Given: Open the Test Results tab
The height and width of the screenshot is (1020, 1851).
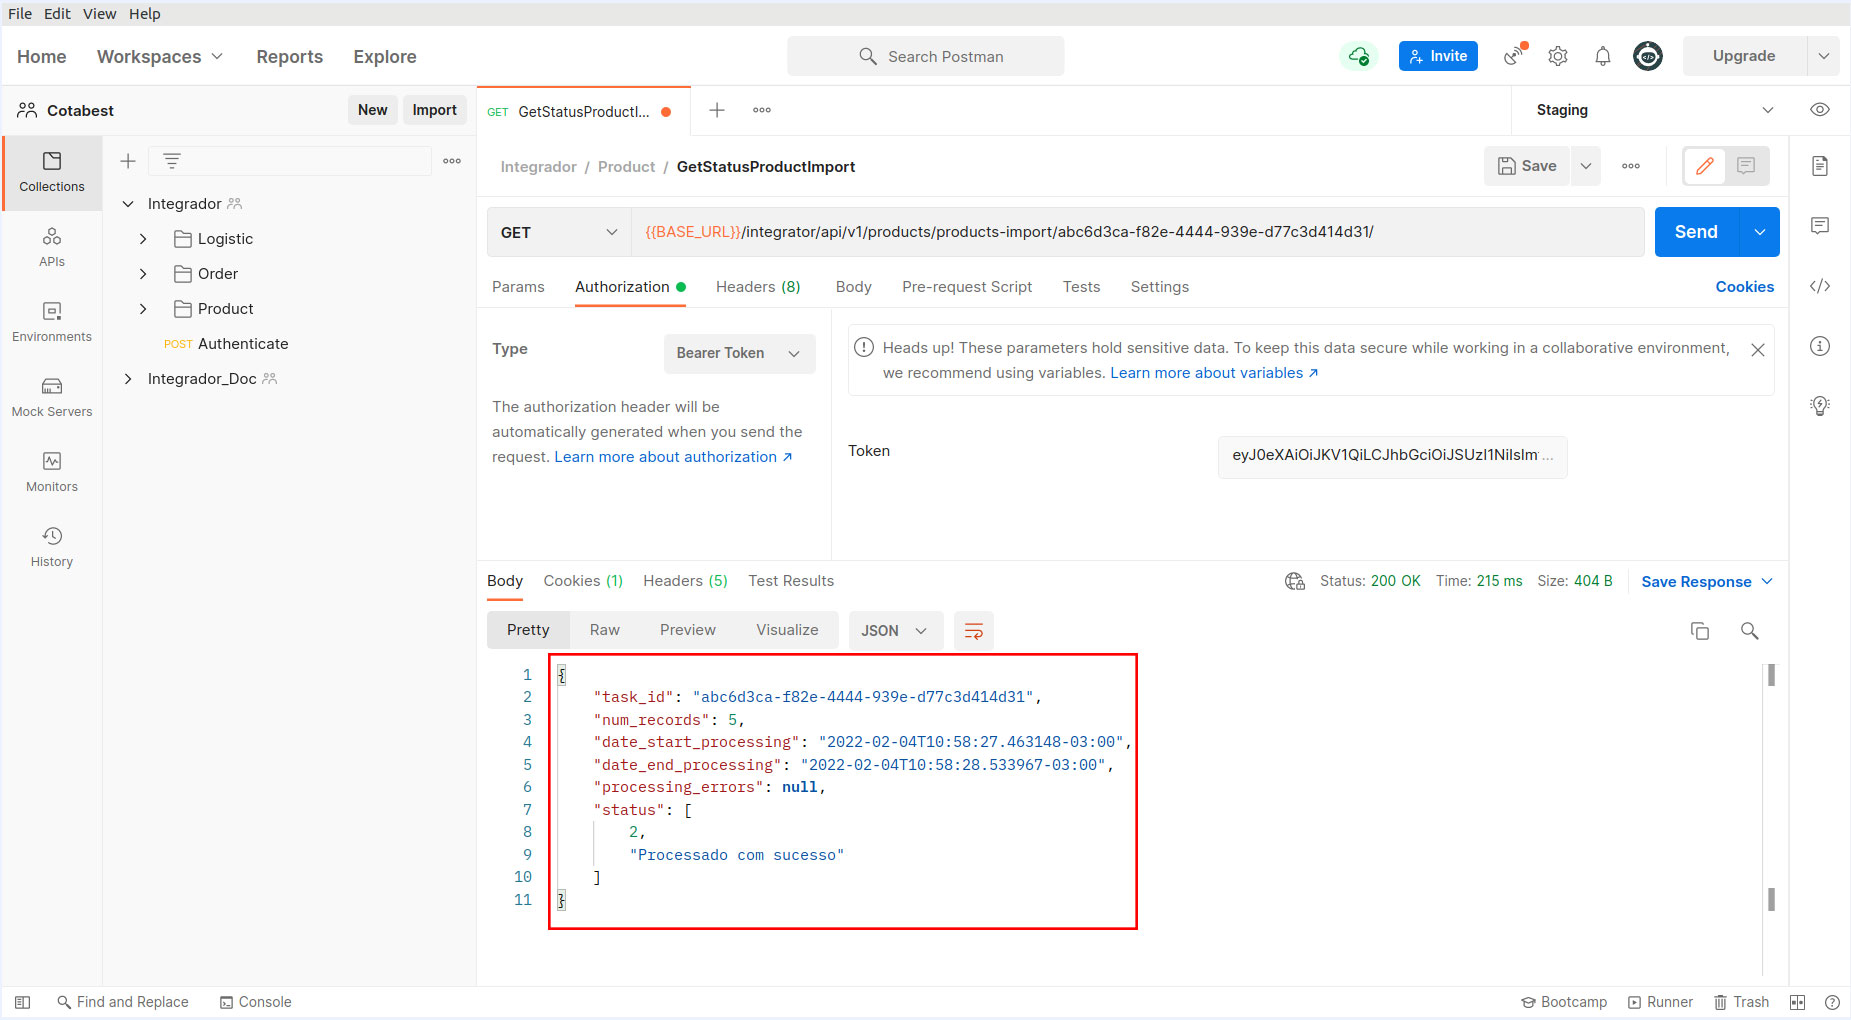Looking at the screenshot, I should point(791,581).
